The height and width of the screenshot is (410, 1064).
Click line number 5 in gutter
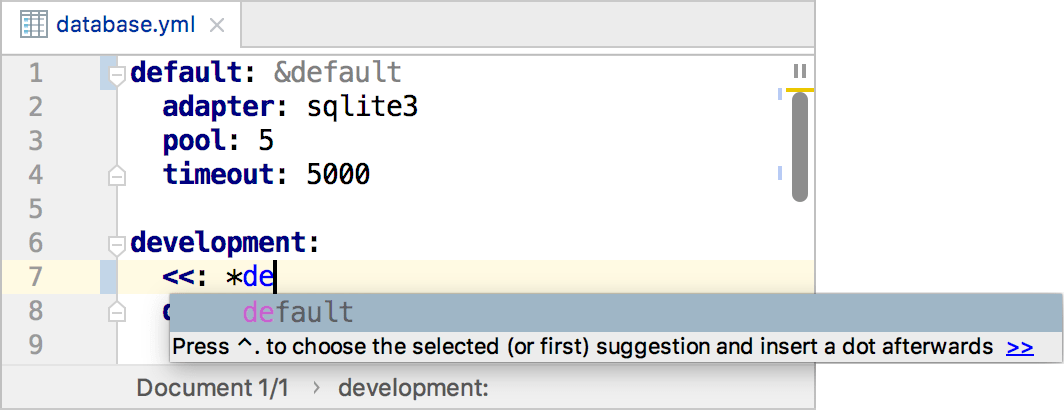click(36, 209)
